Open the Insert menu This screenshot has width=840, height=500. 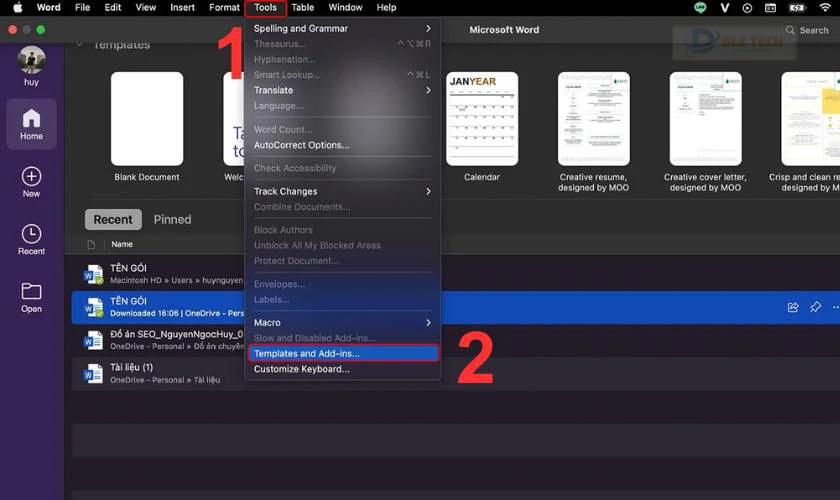[182, 8]
